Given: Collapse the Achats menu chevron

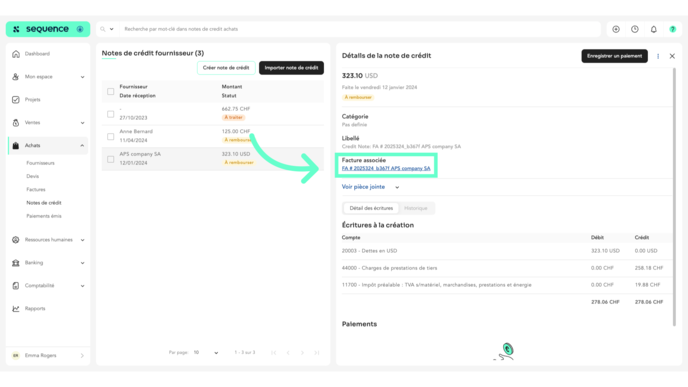Looking at the screenshot, I should click(x=82, y=146).
